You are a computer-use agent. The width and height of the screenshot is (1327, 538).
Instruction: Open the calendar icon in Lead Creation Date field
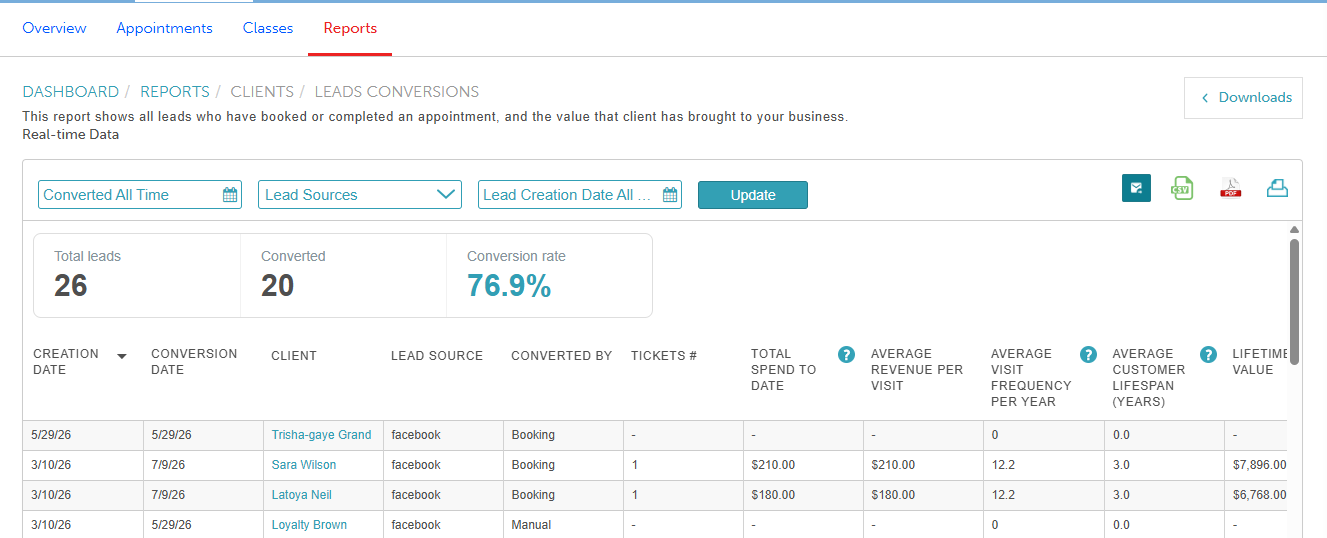(x=670, y=195)
